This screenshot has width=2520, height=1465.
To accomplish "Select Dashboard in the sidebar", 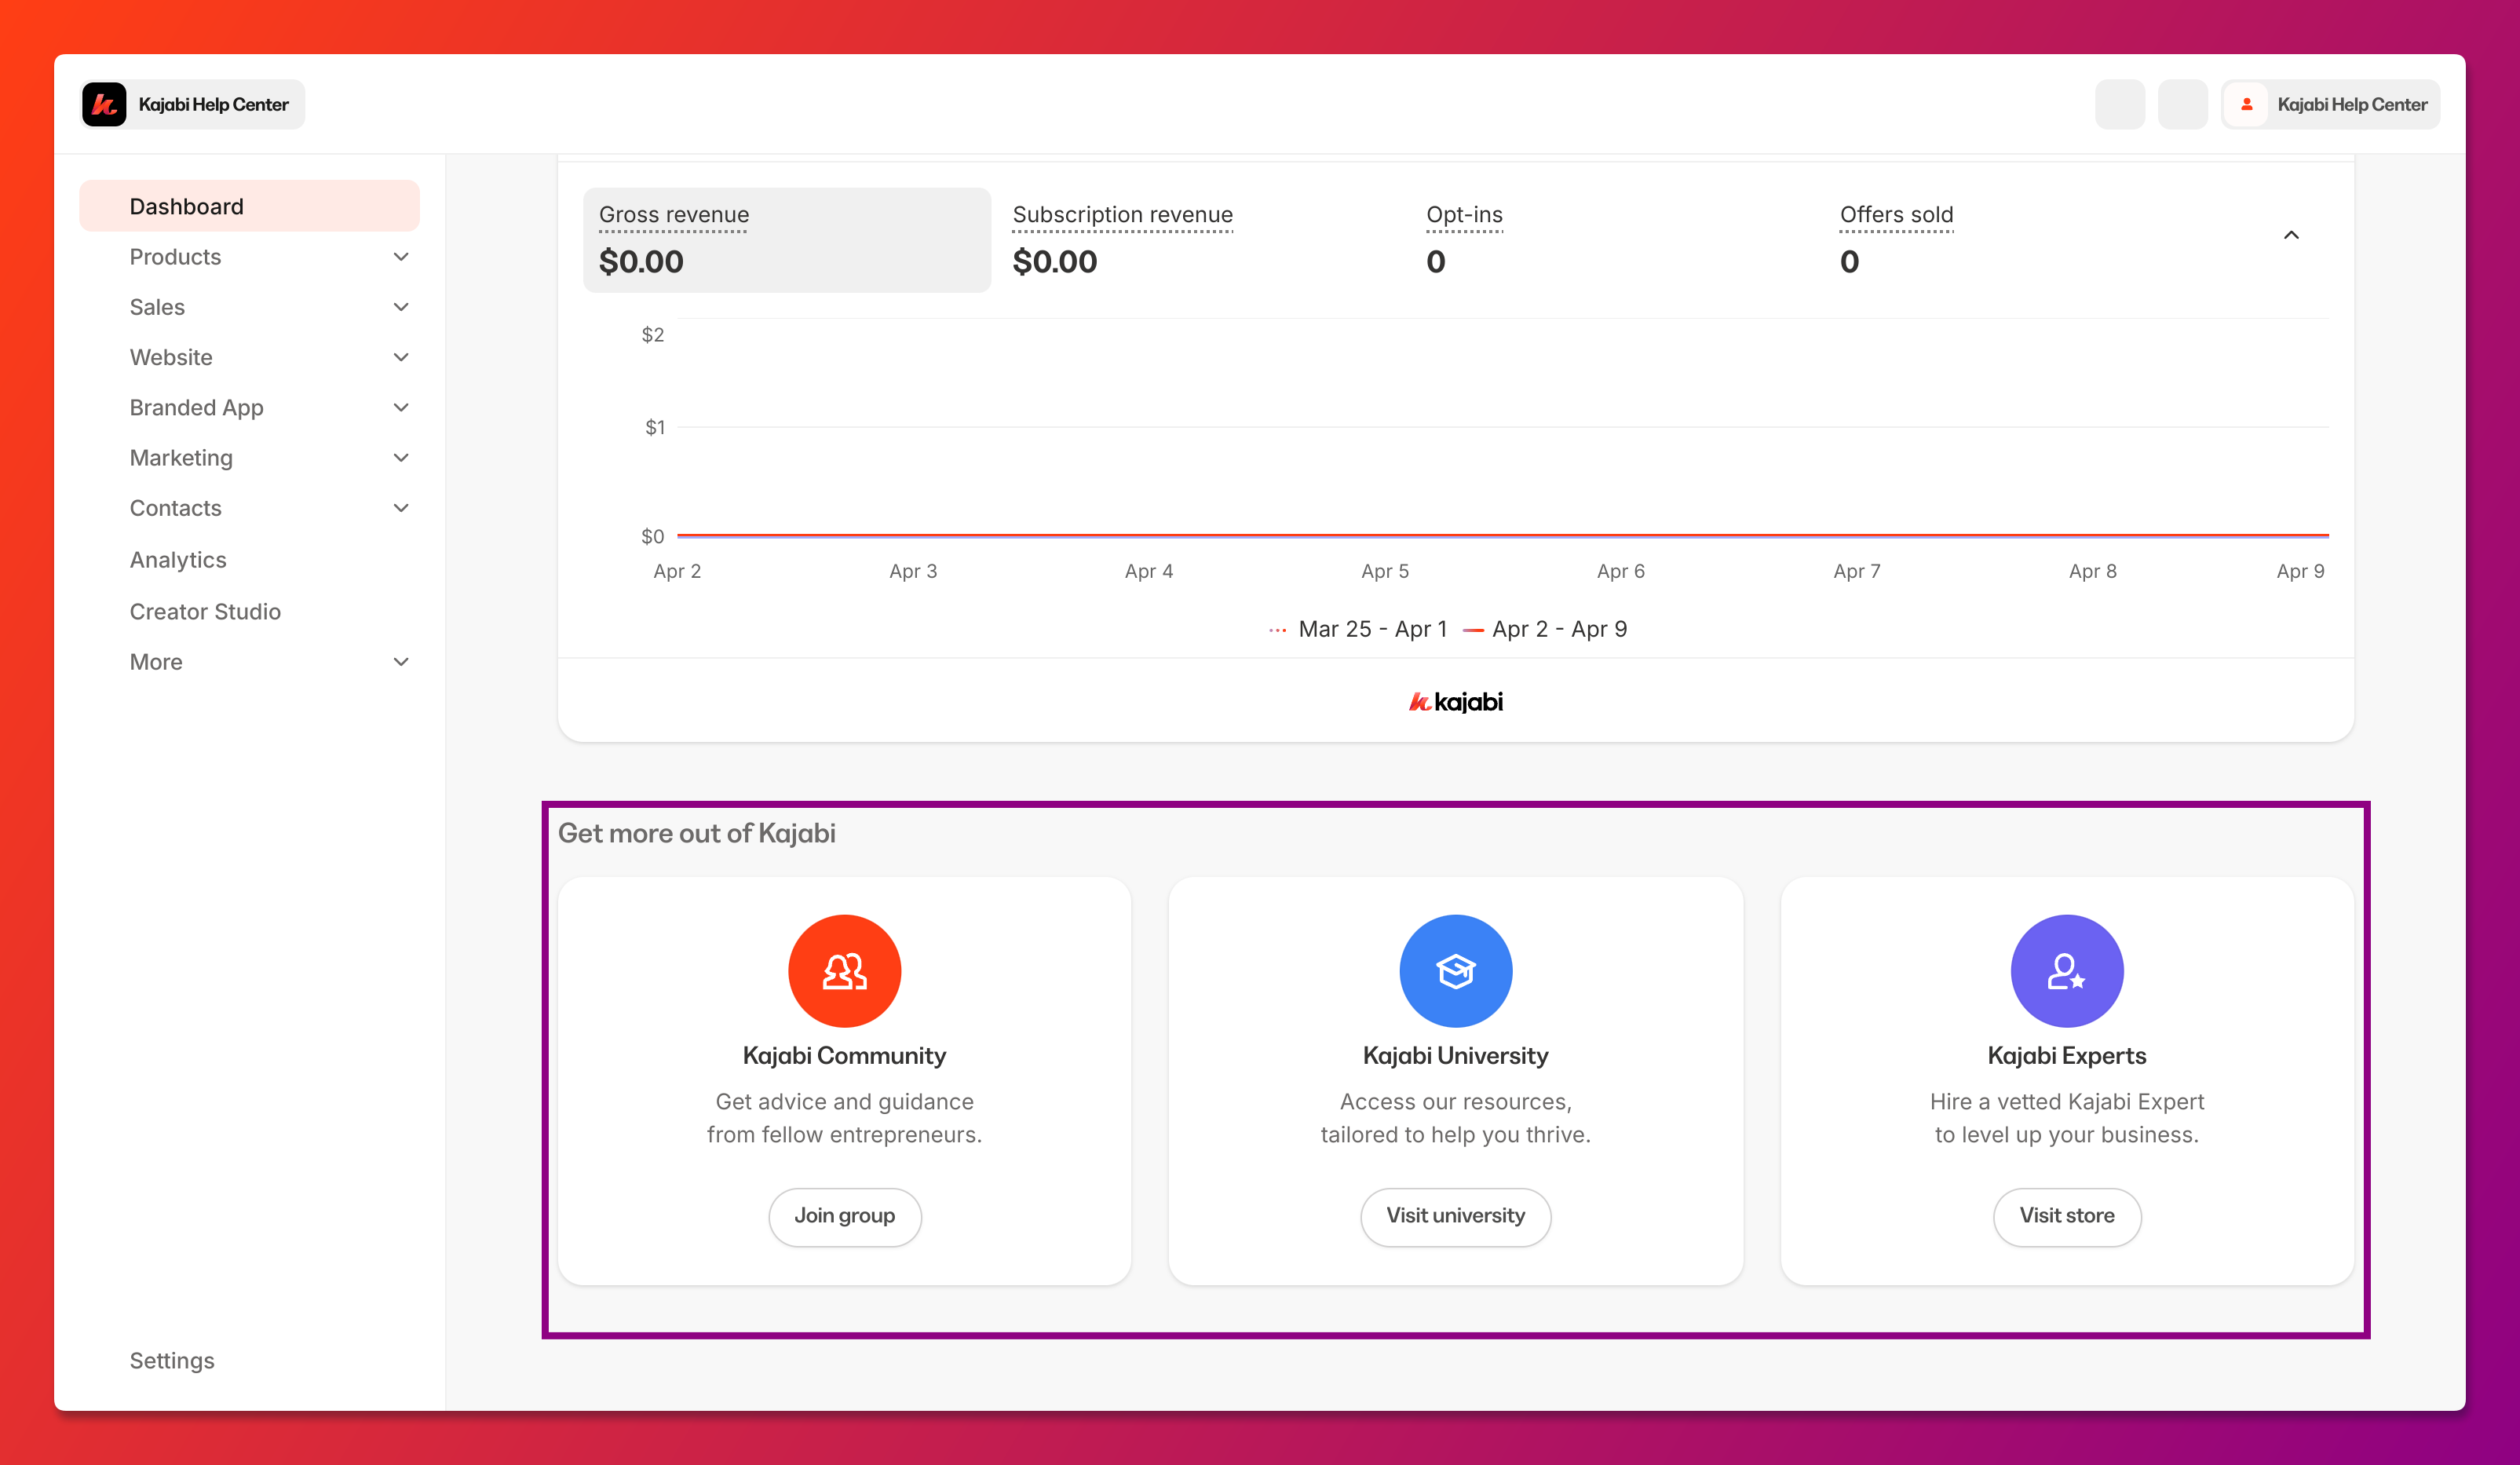I will pos(249,206).
